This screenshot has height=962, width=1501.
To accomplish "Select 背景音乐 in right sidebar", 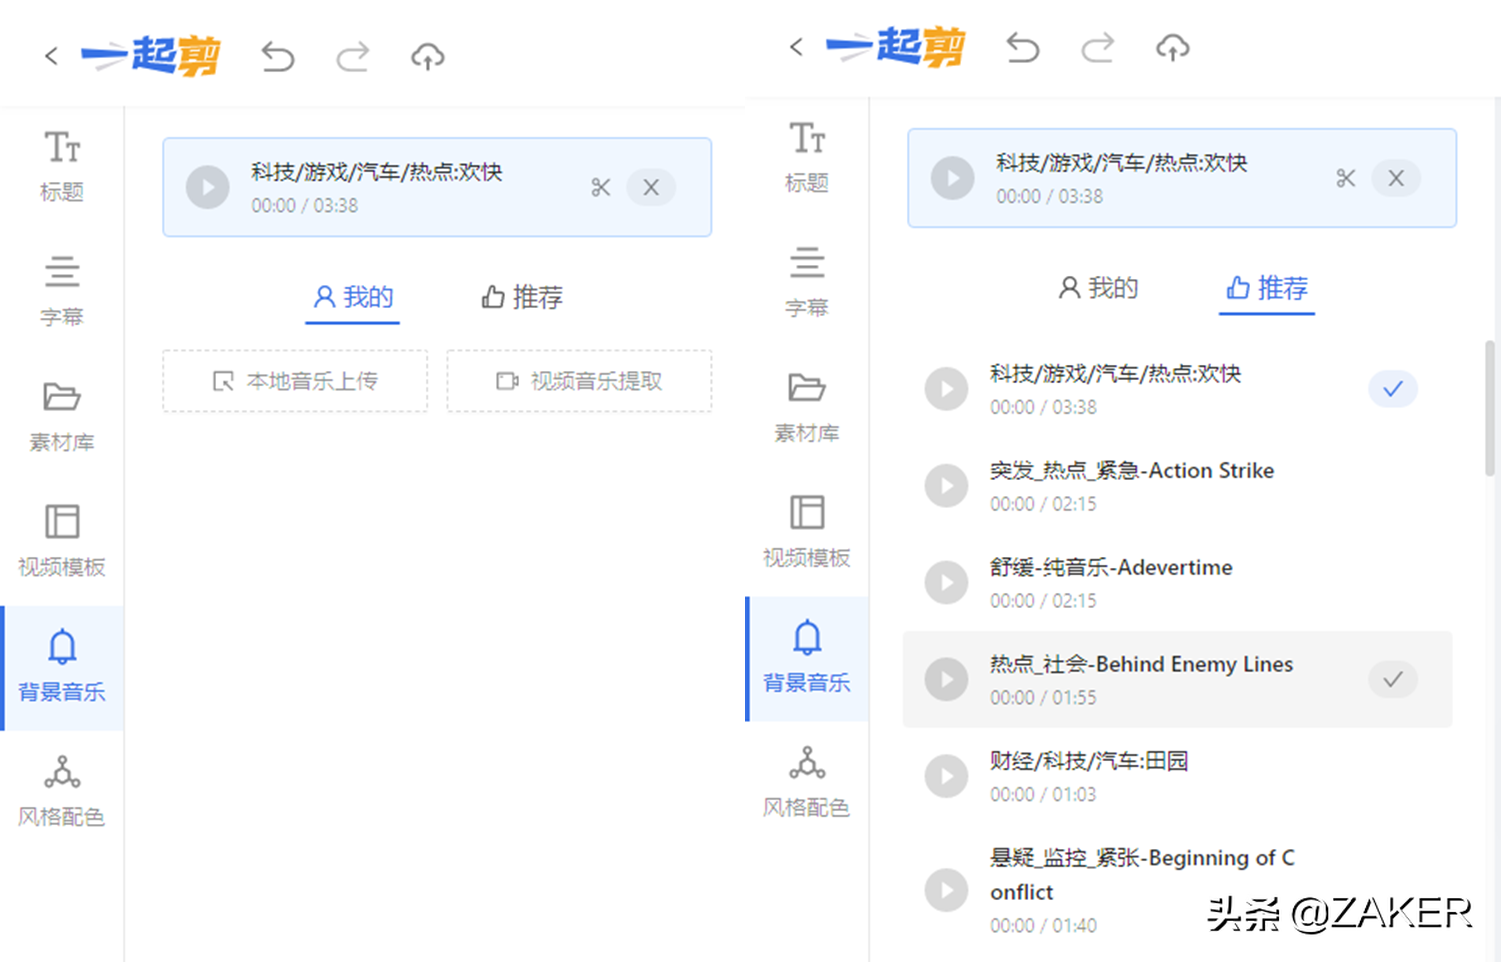I will (x=807, y=658).
